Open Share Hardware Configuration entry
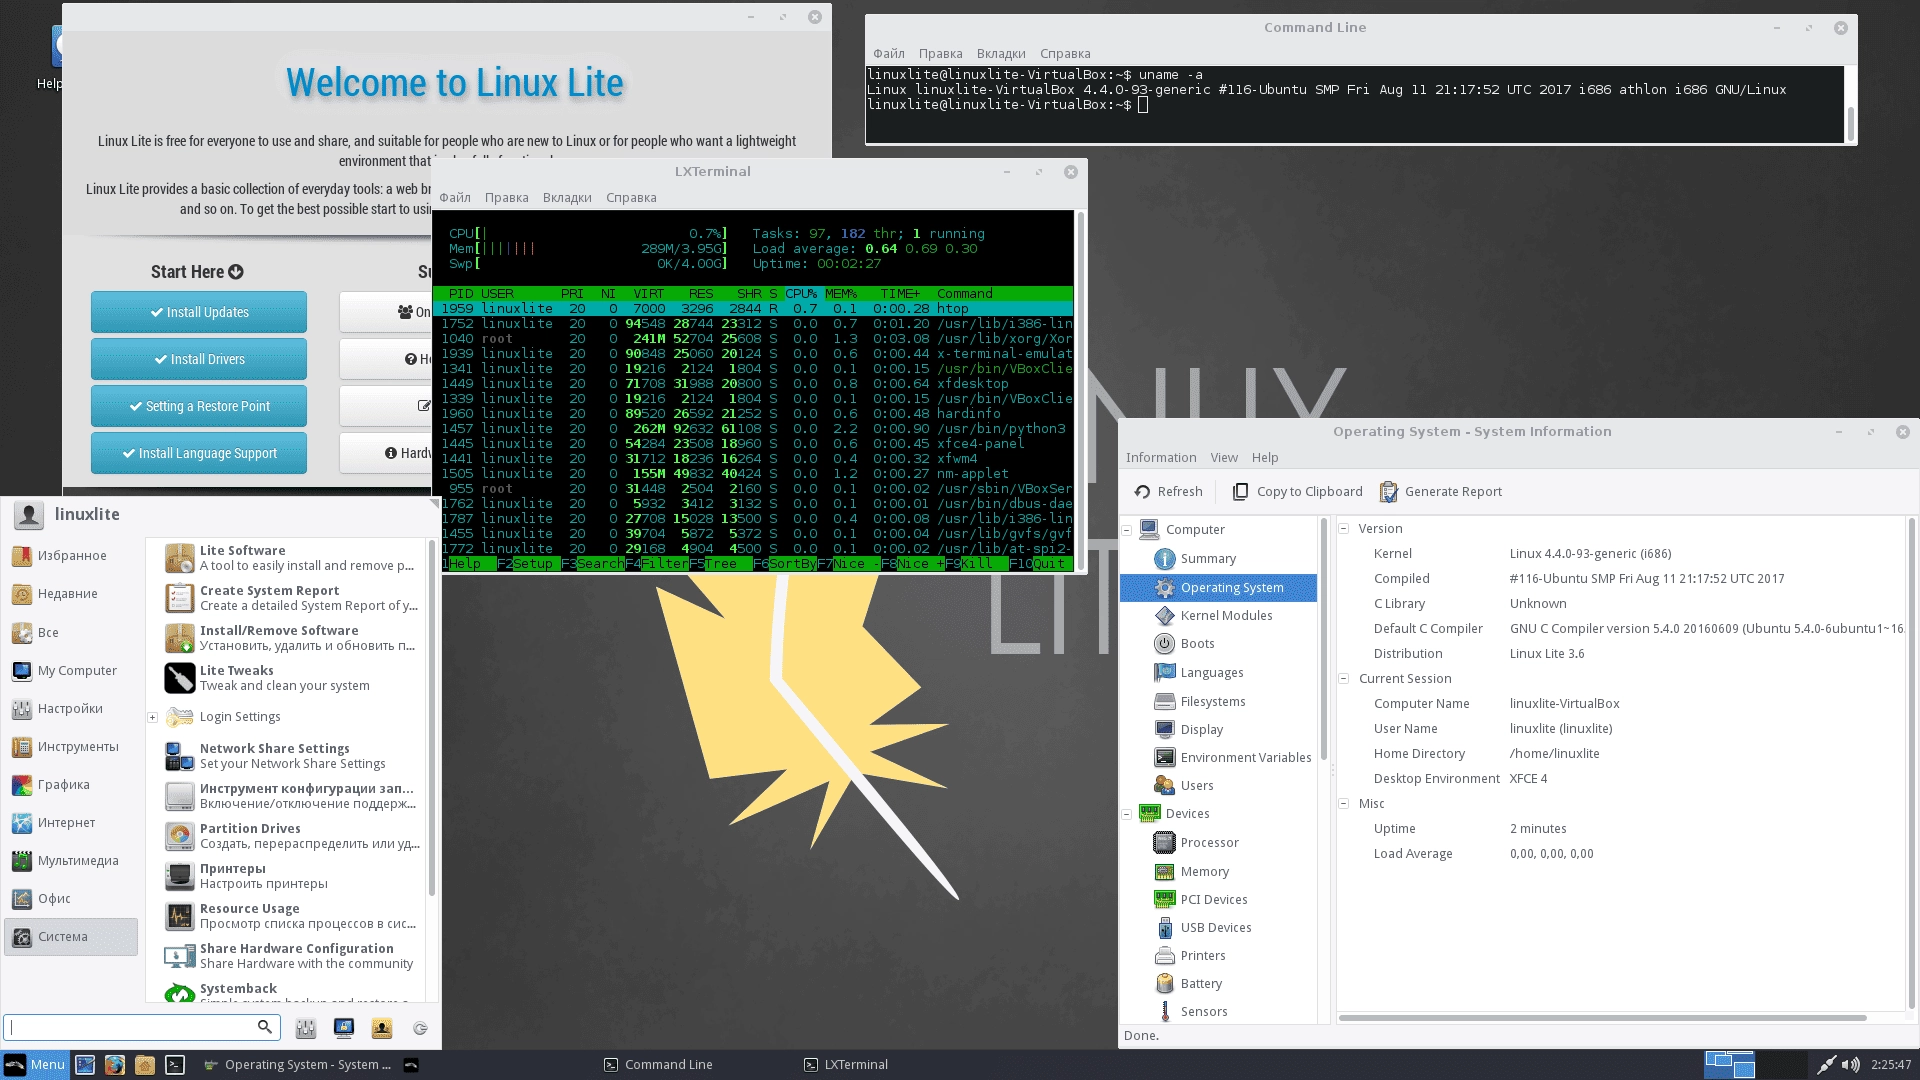 coord(291,956)
